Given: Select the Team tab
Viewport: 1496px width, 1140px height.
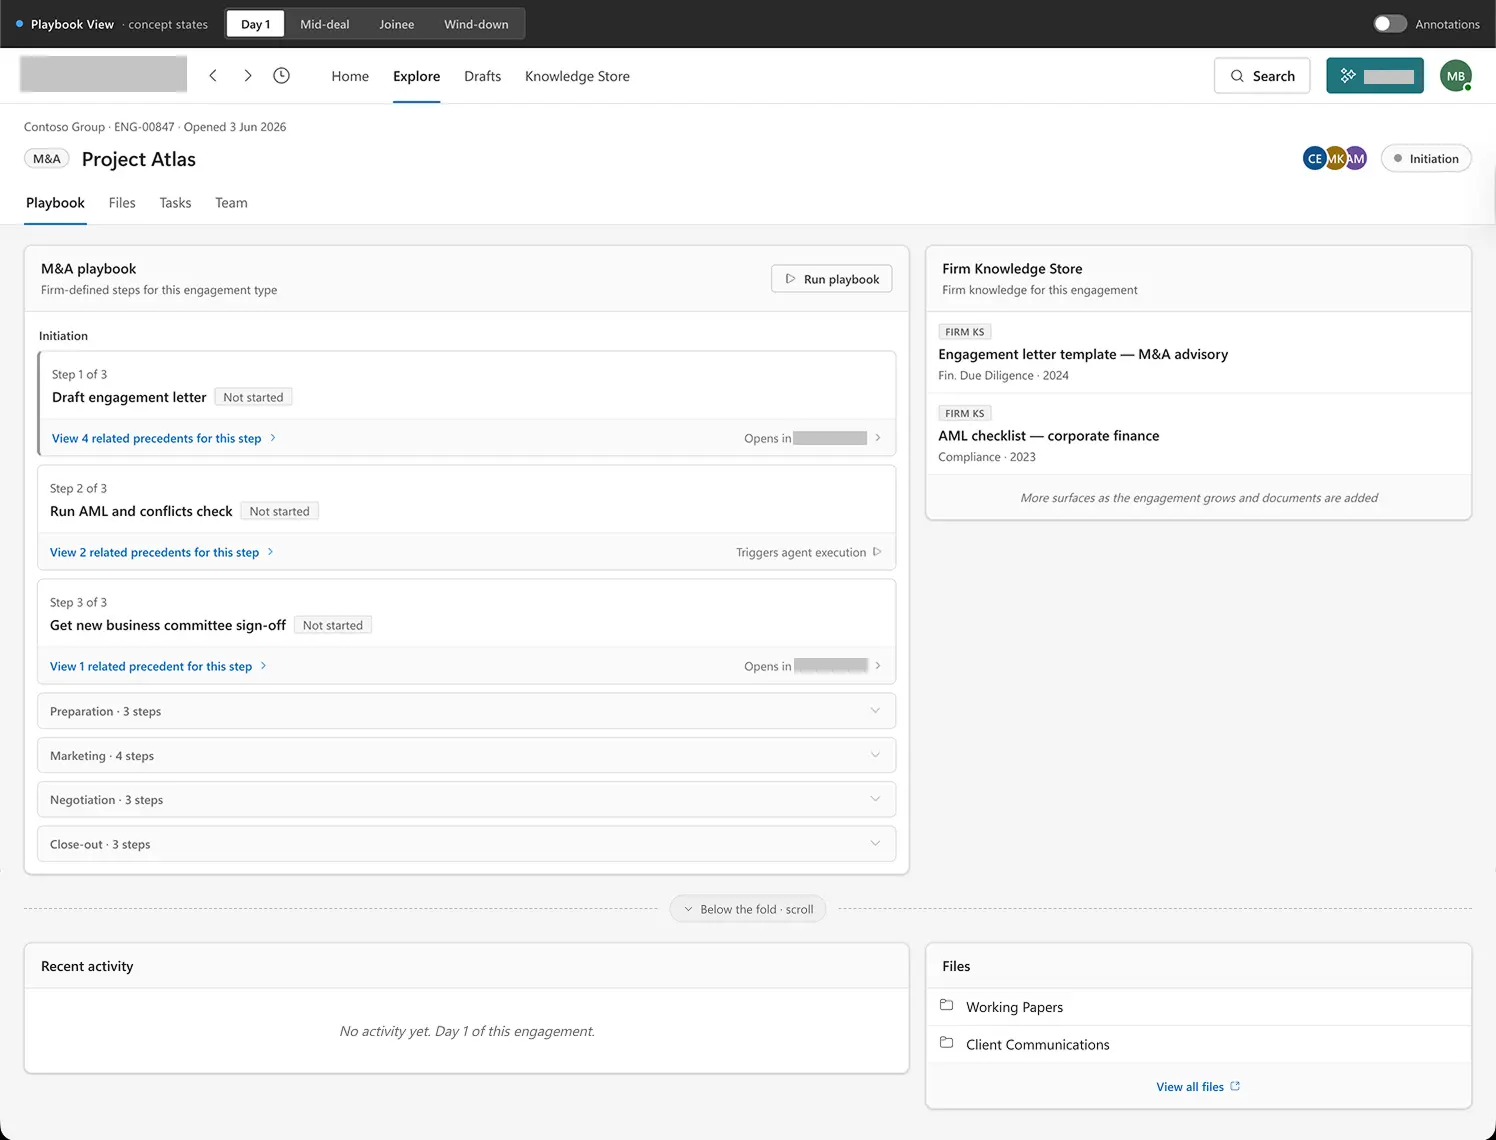Looking at the screenshot, I should click(231, 203).
